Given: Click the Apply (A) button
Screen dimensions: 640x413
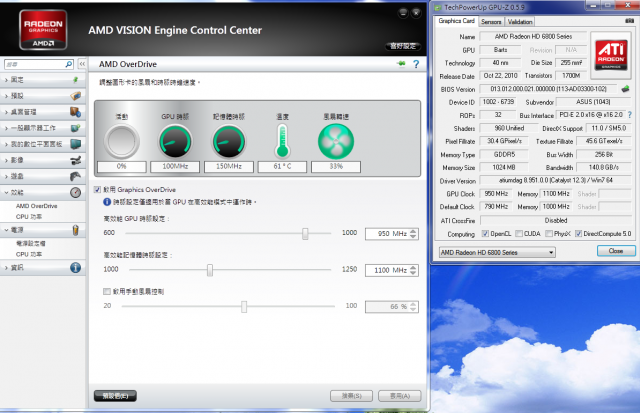Looking at the screenshot, I should 399,395.
